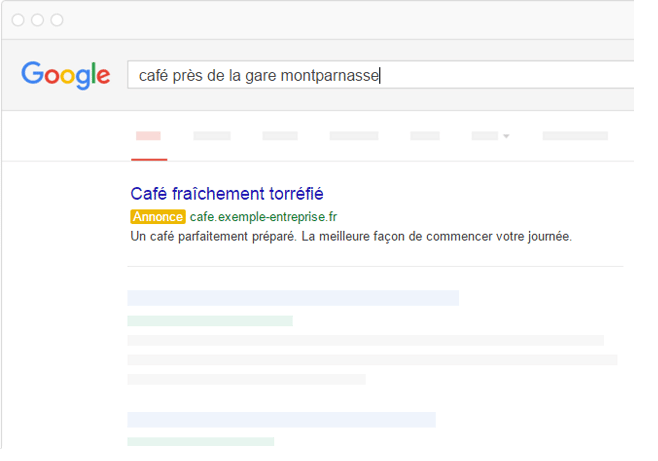The height and width of the screenshot is (461, 658).
Task: Click second green placeholder result URL
Action: (x=201, y=442)
